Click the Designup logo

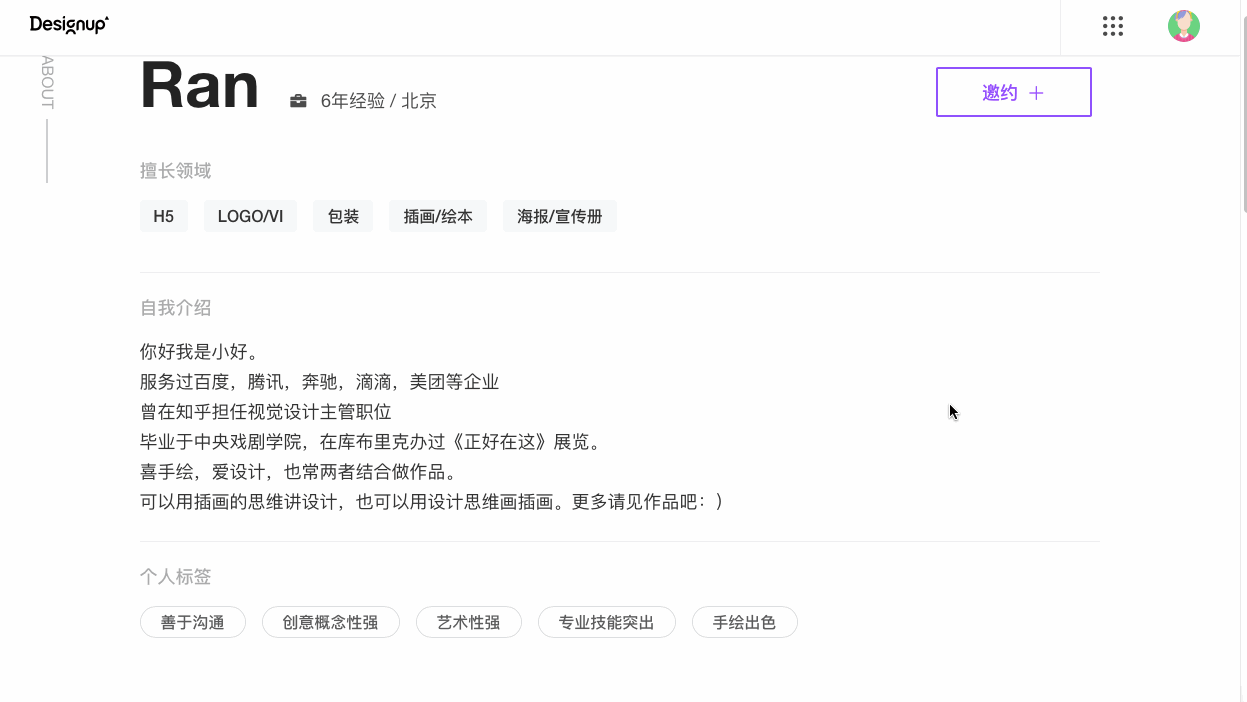[x=69, y=25]
